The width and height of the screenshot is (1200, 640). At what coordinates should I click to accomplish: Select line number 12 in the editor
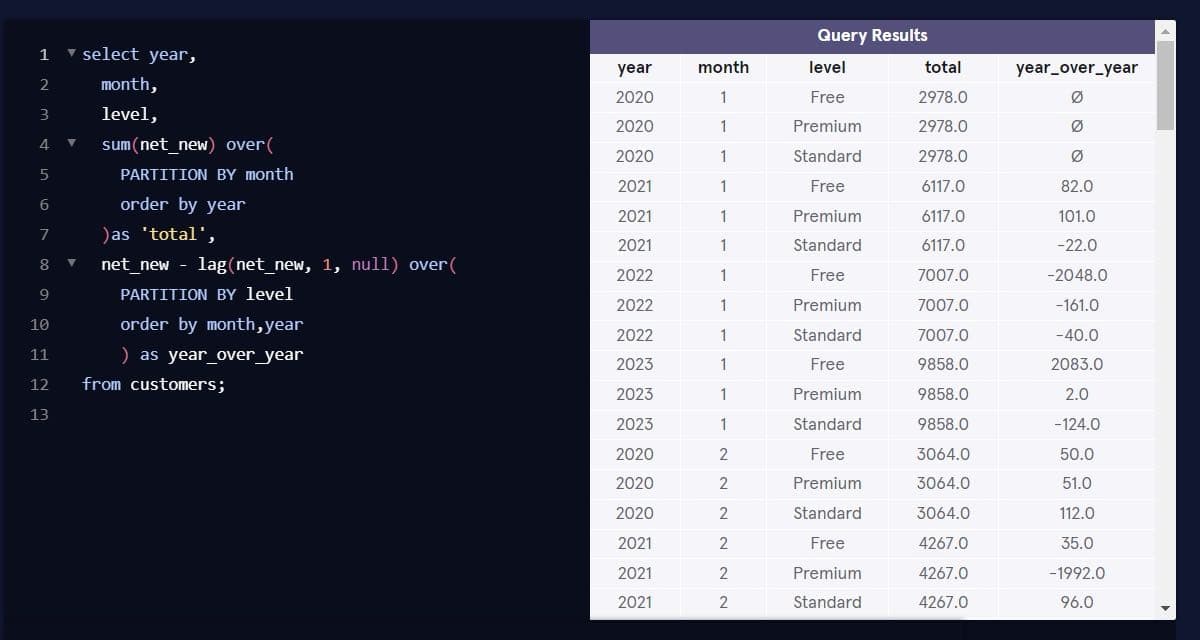coord(40,384)
